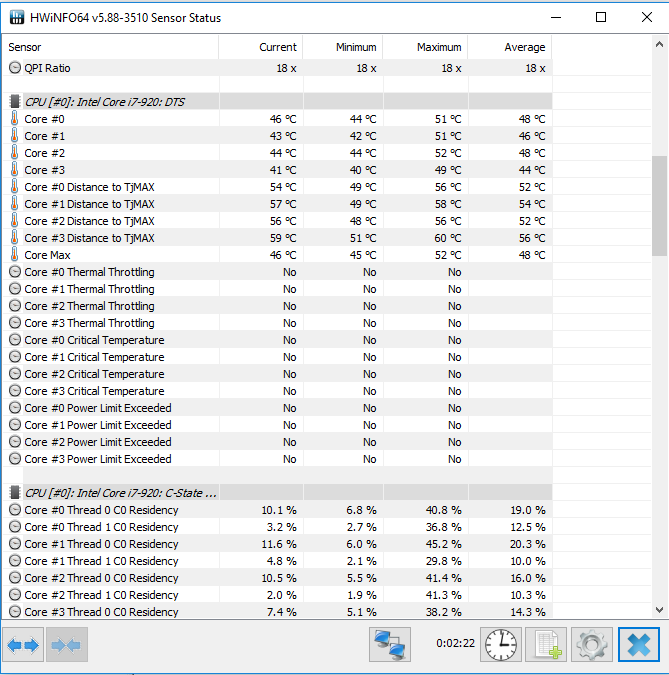Click the Sensor column header
Screen dimensions: 669x675
pyautogui.click(x=111, y=47)
